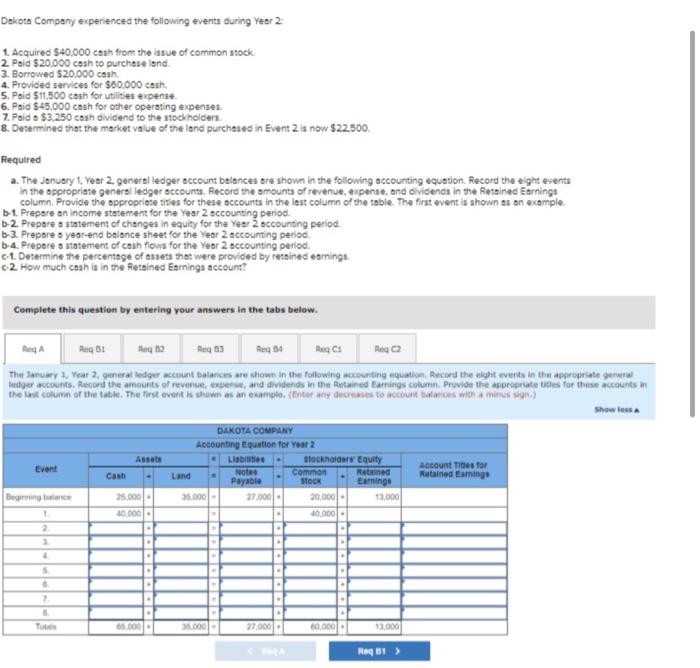Click the Account Titles cell for event 3

(454, 542)
